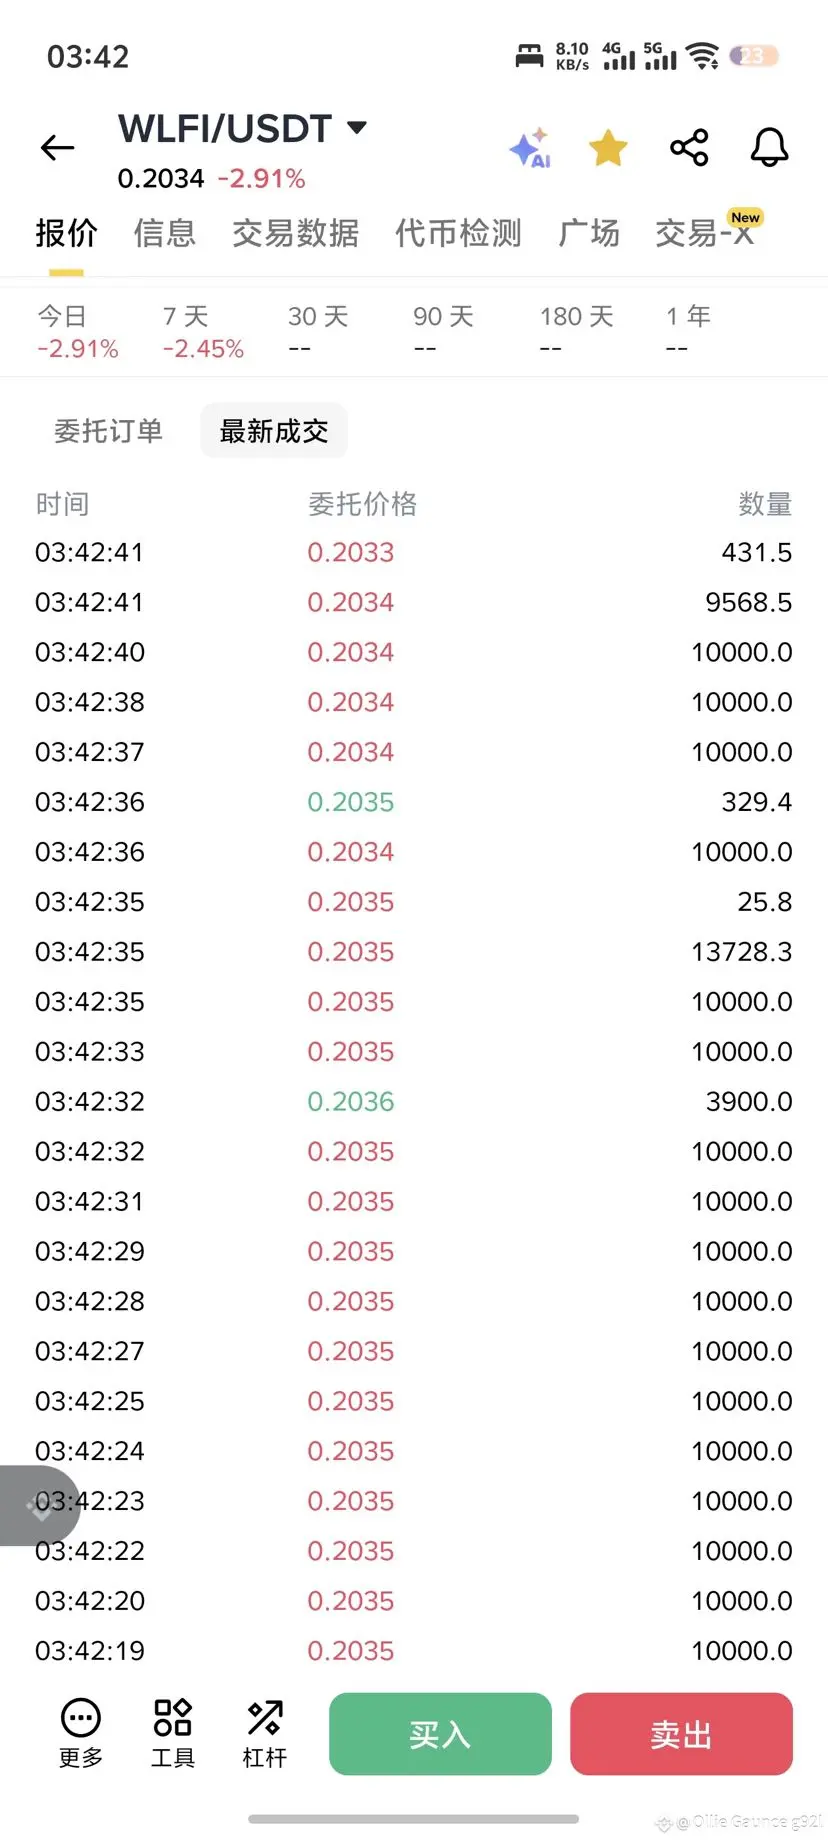Tap the share icon
Screen dimensions: 828x1840
[689, 148]
